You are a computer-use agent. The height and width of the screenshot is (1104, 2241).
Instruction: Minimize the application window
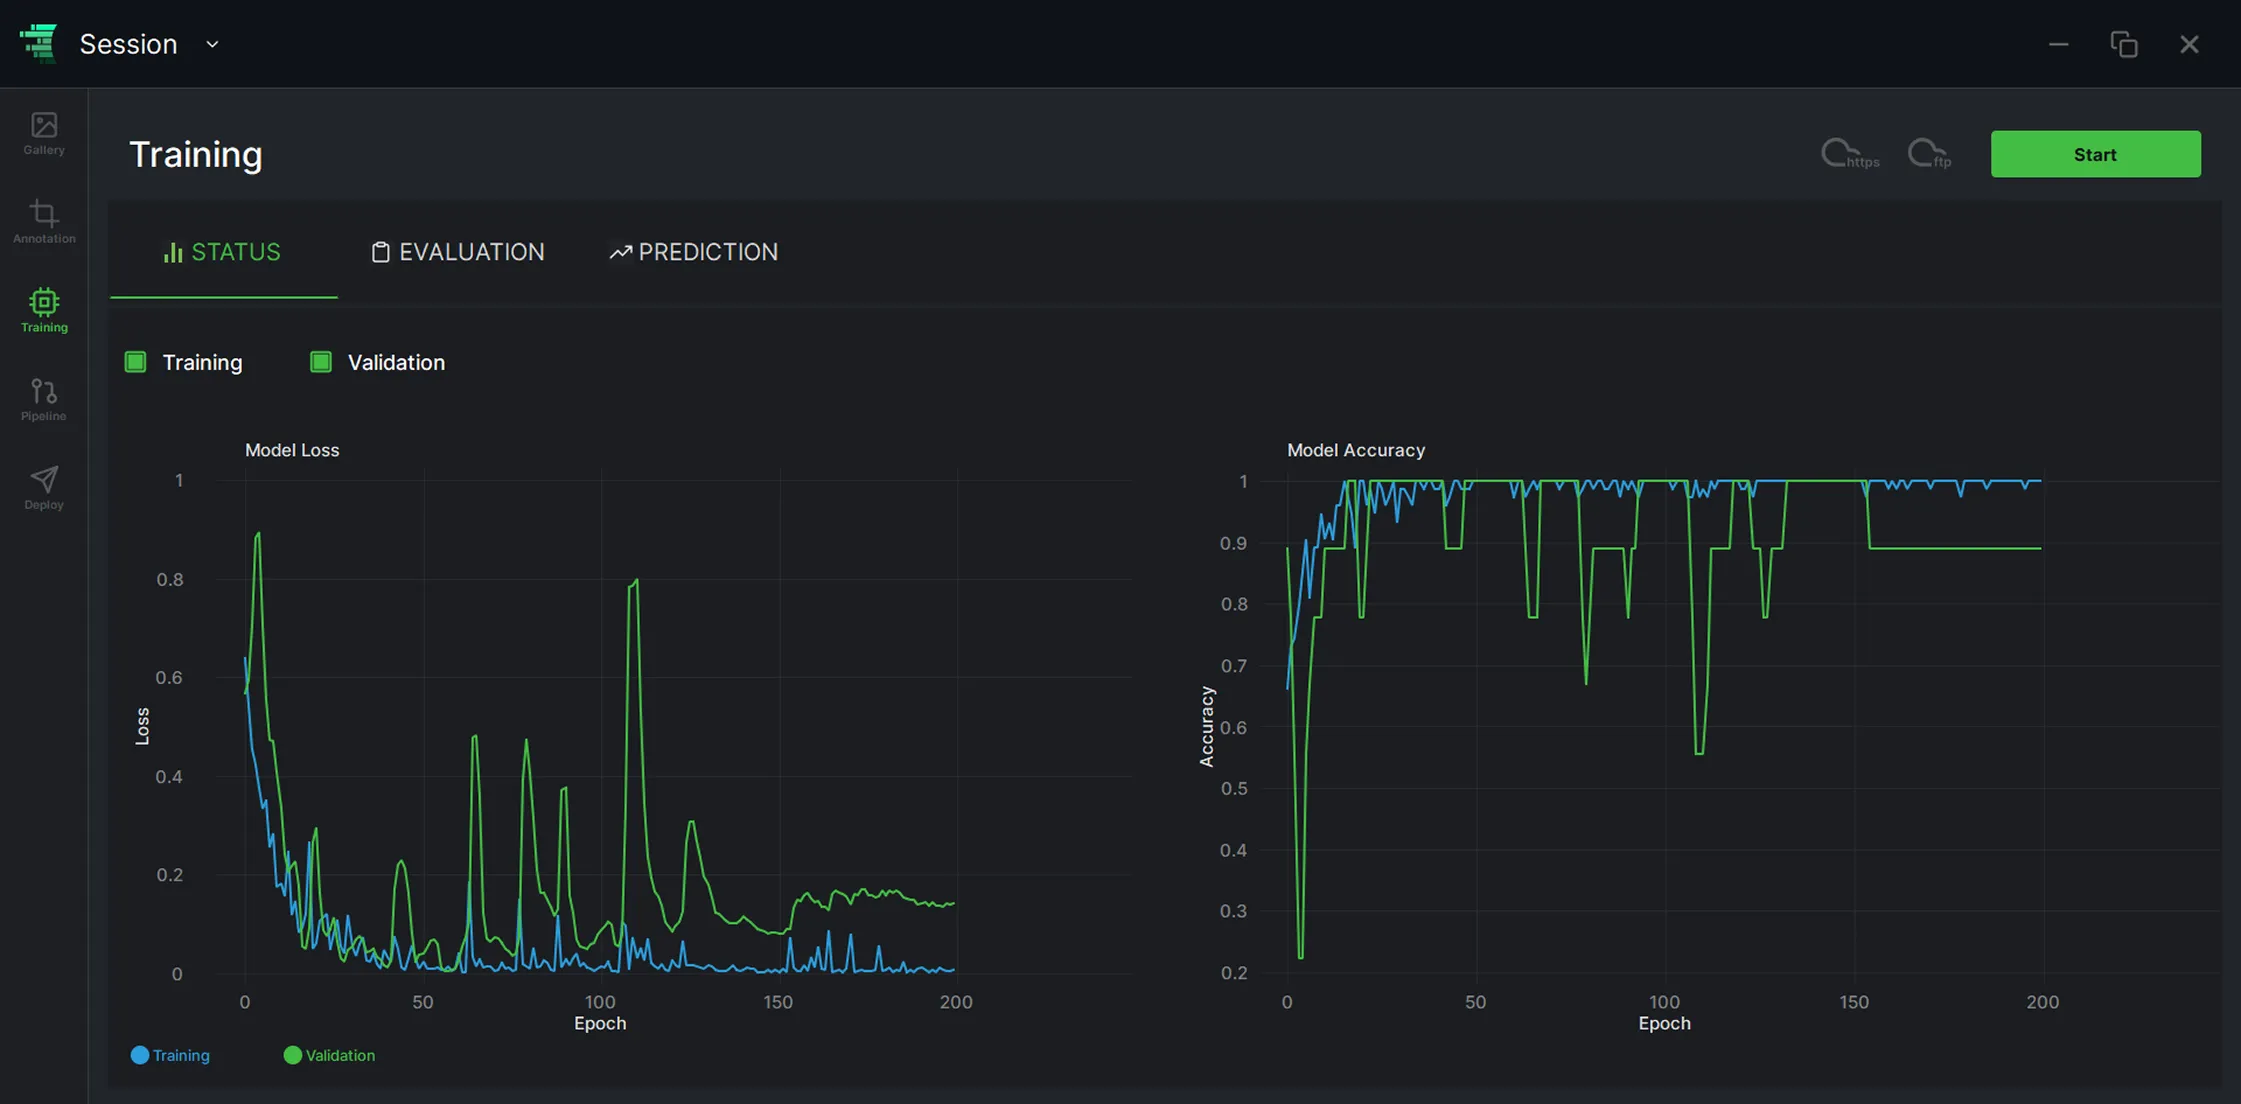click(2058, 44)
